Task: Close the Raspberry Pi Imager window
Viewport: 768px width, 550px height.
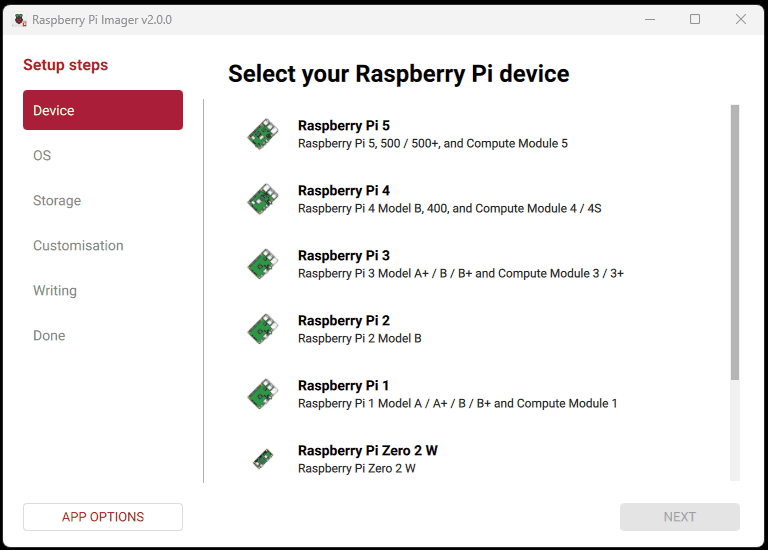Action: (741, 20)
